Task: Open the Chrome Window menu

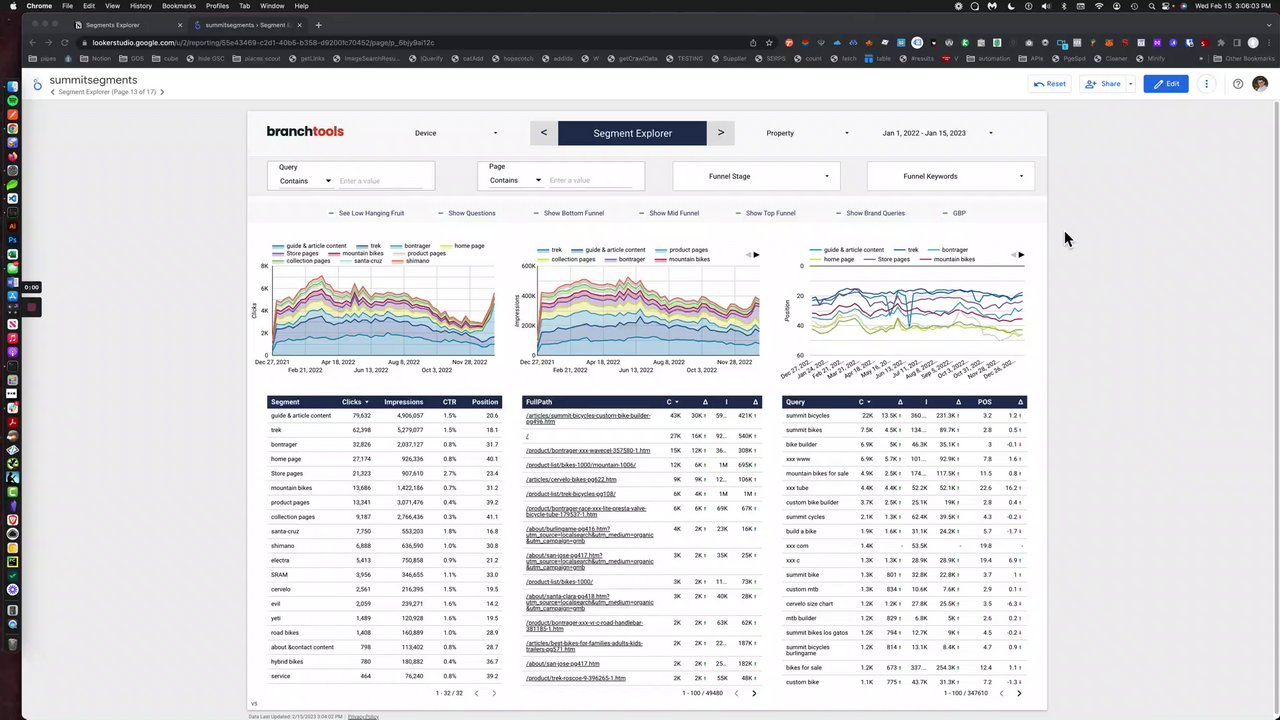Action: [x=272, y=6]
